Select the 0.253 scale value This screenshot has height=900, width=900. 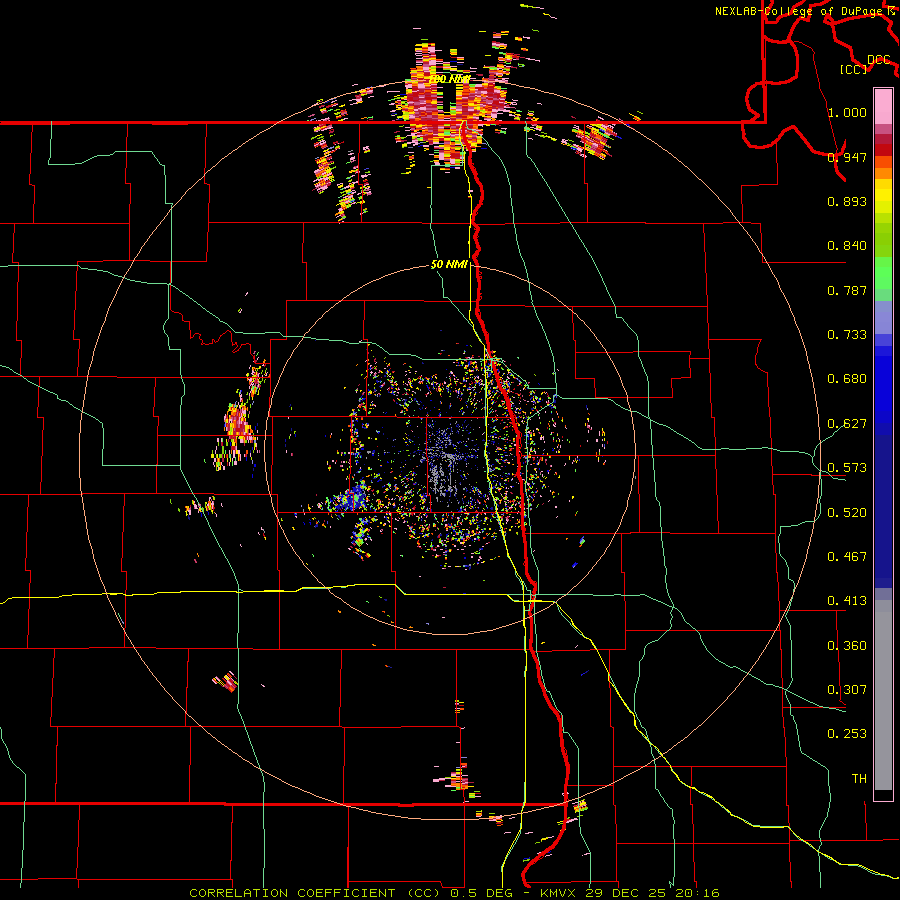pos(847,734)
